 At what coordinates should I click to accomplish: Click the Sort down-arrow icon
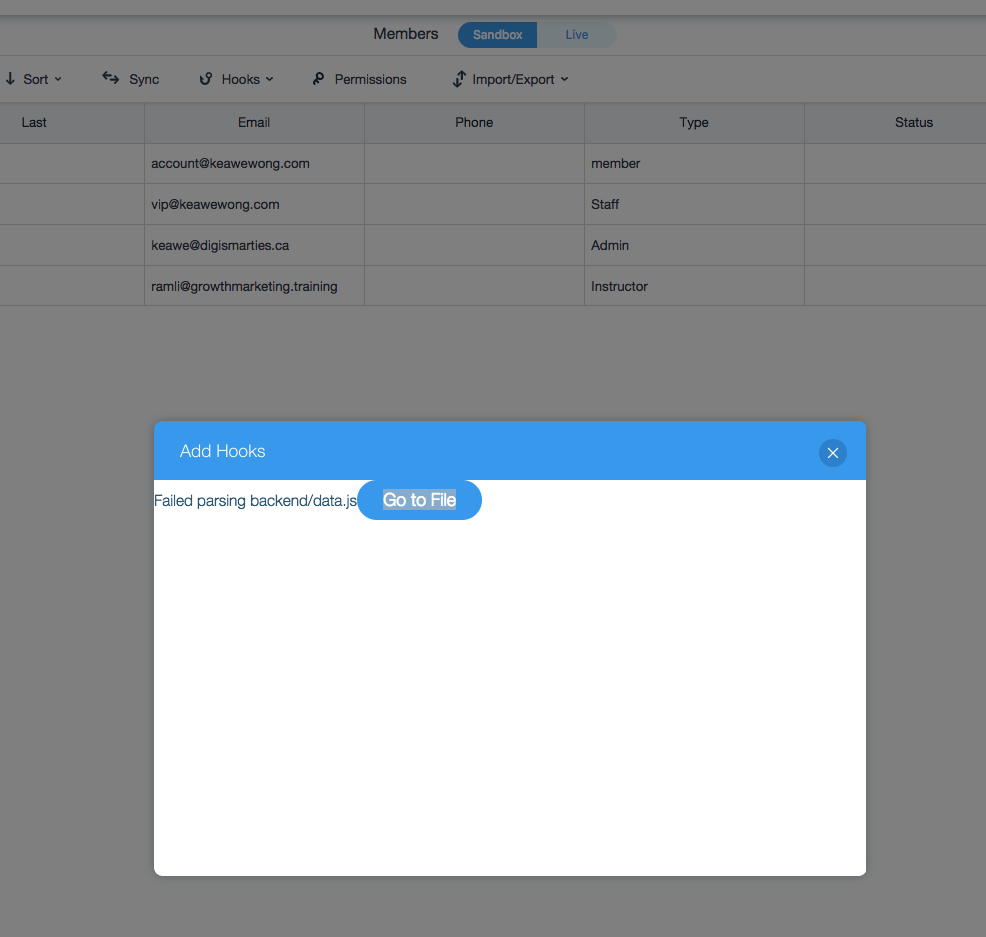coord(11,79)
